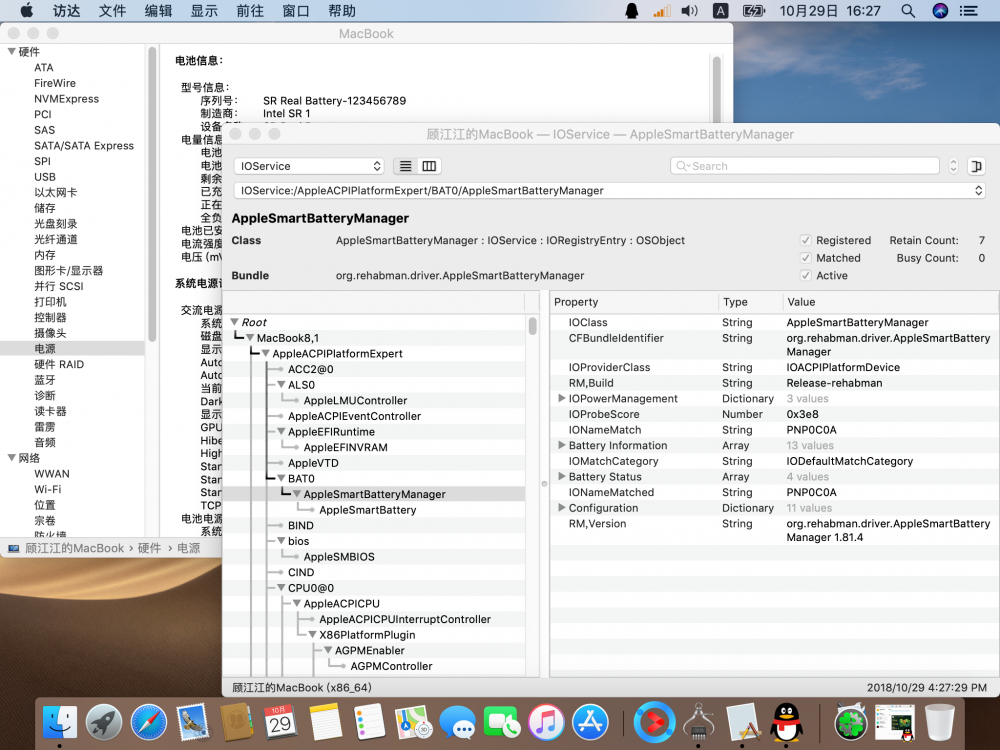This screenshot has height=750, width=1000.
Task: Toggle the Active checkbox
Action: point(805,276)
